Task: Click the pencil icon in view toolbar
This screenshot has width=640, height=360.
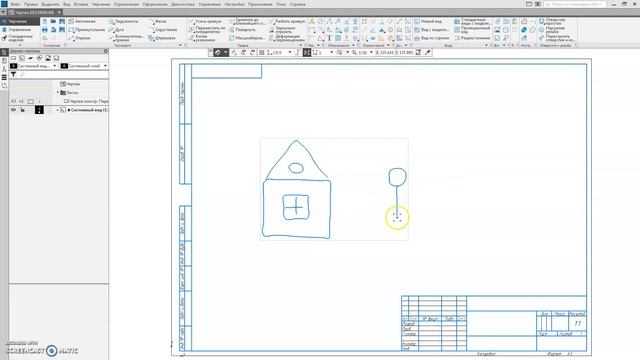Action: 428,52
